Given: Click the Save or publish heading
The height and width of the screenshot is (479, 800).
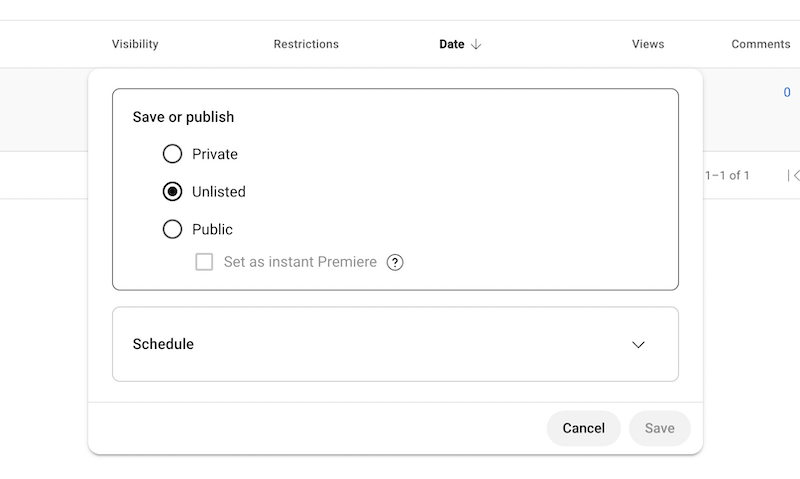Looking at the screenshot, I should 183,117.
